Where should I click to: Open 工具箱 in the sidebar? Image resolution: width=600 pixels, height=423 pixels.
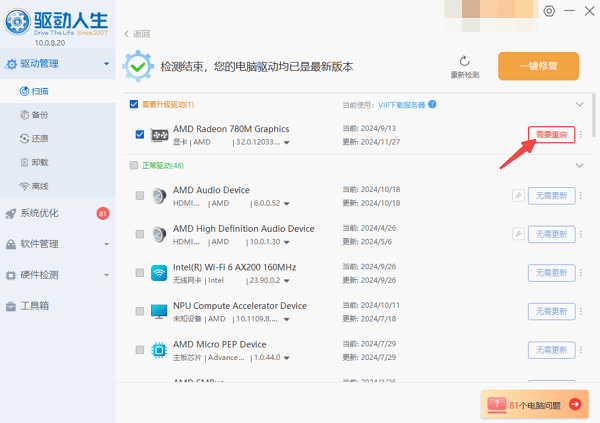point(57,305)
